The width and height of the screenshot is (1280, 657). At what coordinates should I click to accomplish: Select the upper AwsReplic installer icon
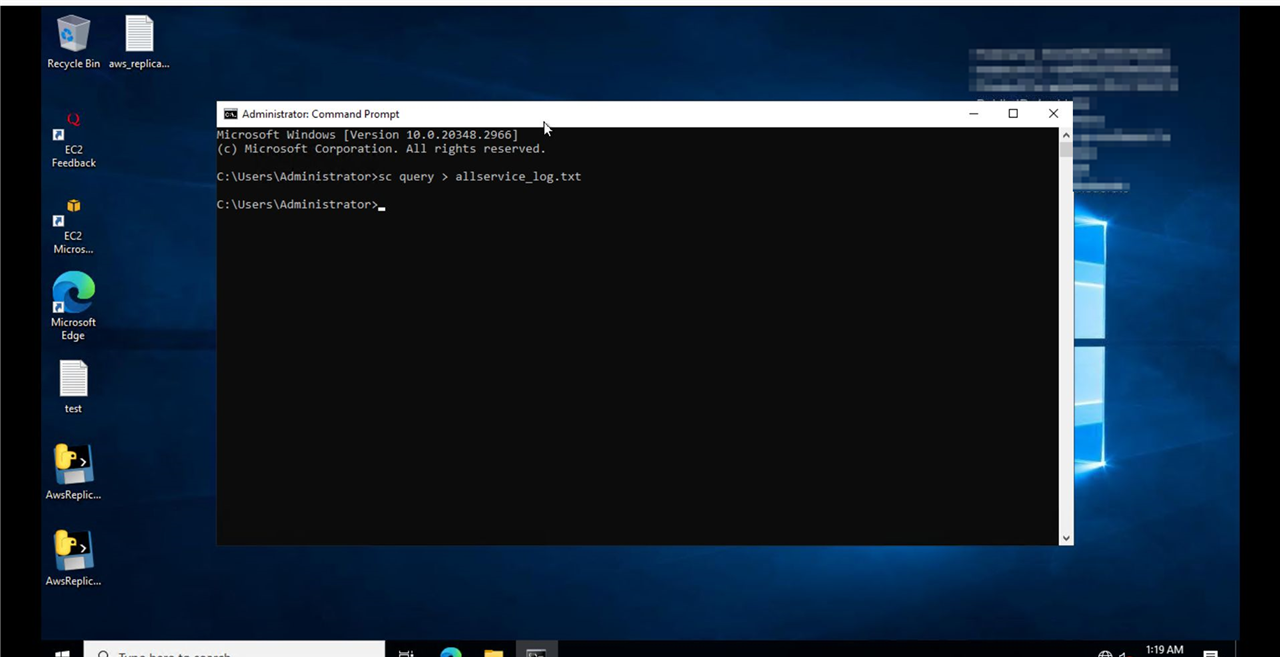point(73,466)
